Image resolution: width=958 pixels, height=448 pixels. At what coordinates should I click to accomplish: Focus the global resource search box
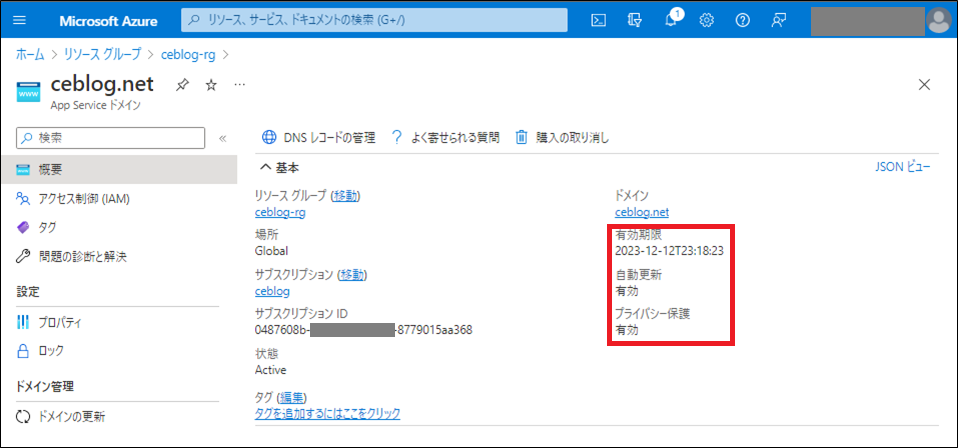click(374, 20)
